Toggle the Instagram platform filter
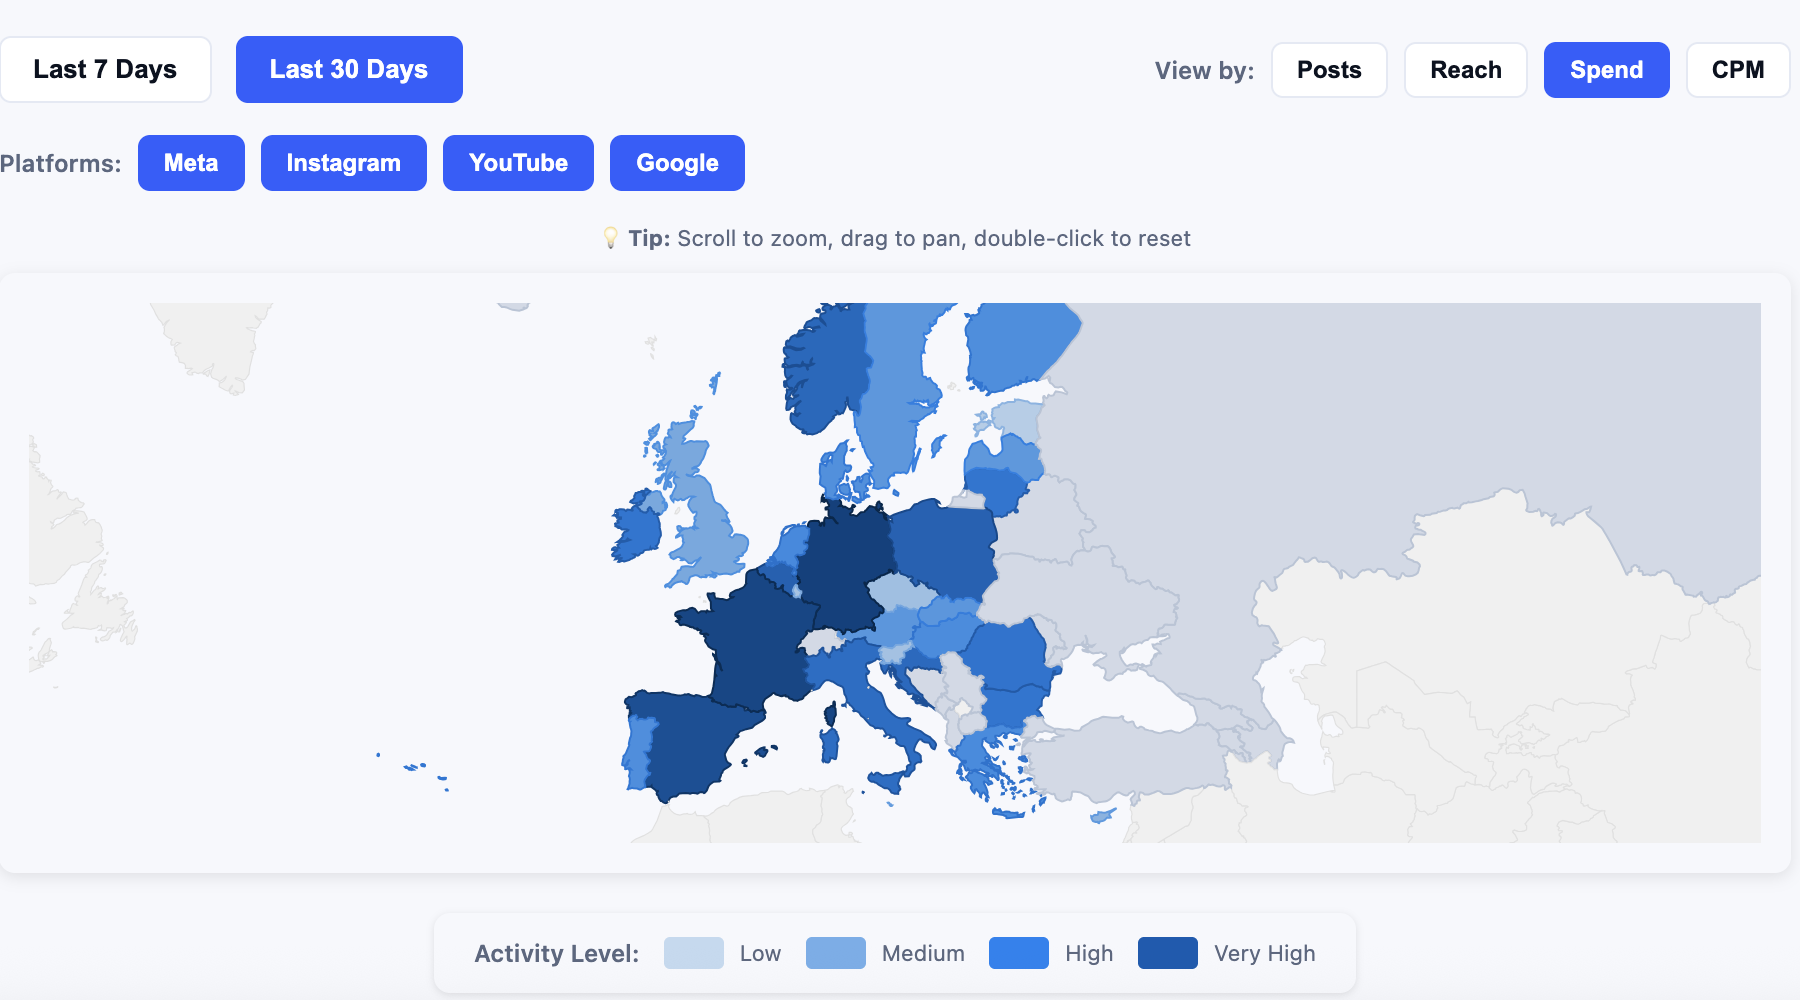 [x=343, y=163]
